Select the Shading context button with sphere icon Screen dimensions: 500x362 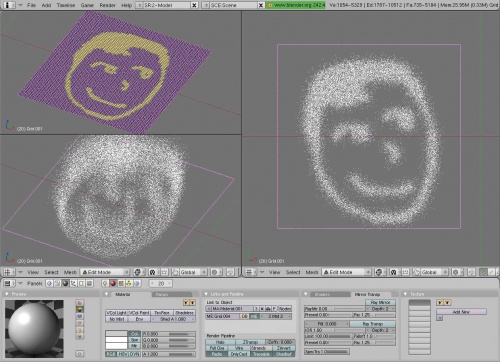pyautogui.click(x=65, y=283)
